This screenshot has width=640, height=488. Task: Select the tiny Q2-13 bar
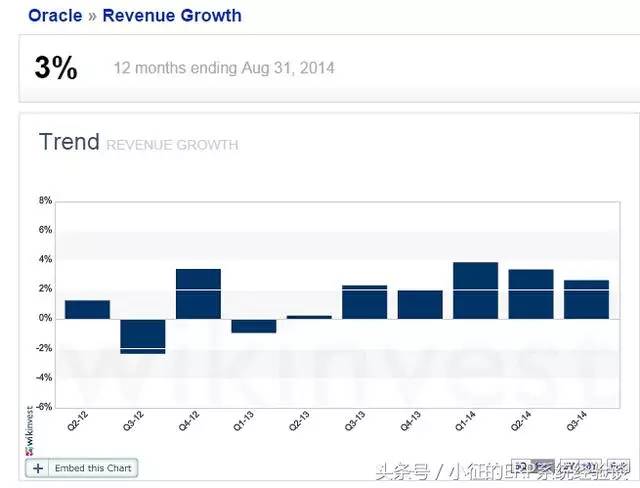309,317
